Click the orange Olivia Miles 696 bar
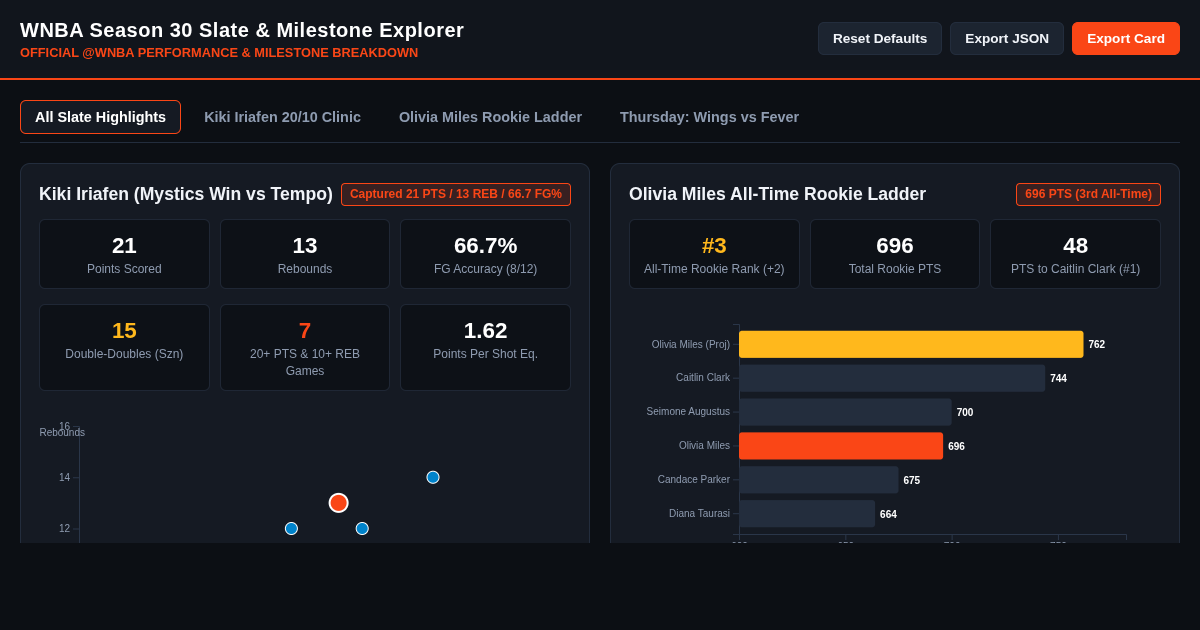 841,446
